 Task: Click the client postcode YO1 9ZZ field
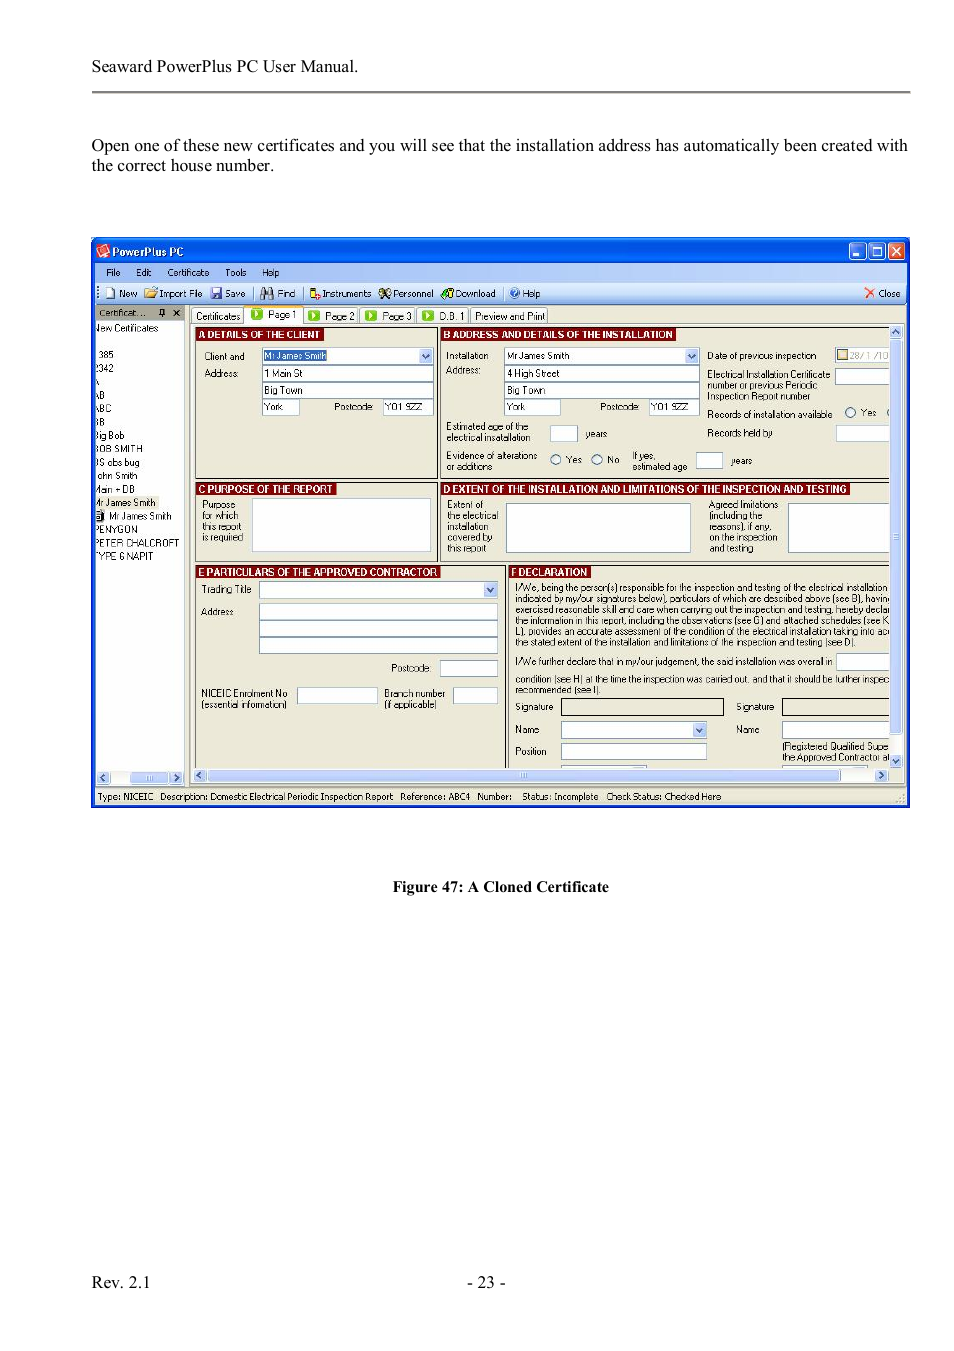point(408,407)
